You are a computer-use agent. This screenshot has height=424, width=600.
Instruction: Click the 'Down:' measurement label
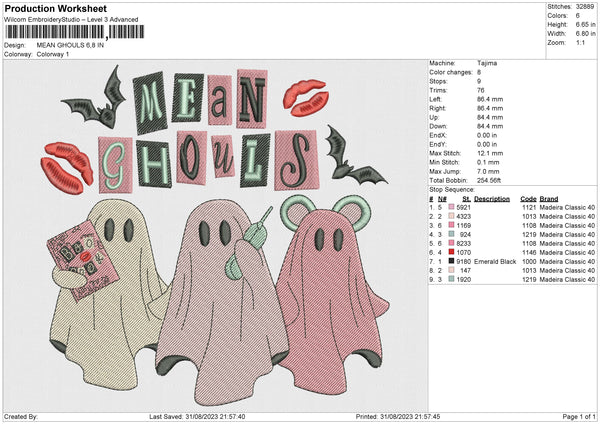[x=438, y=126]
